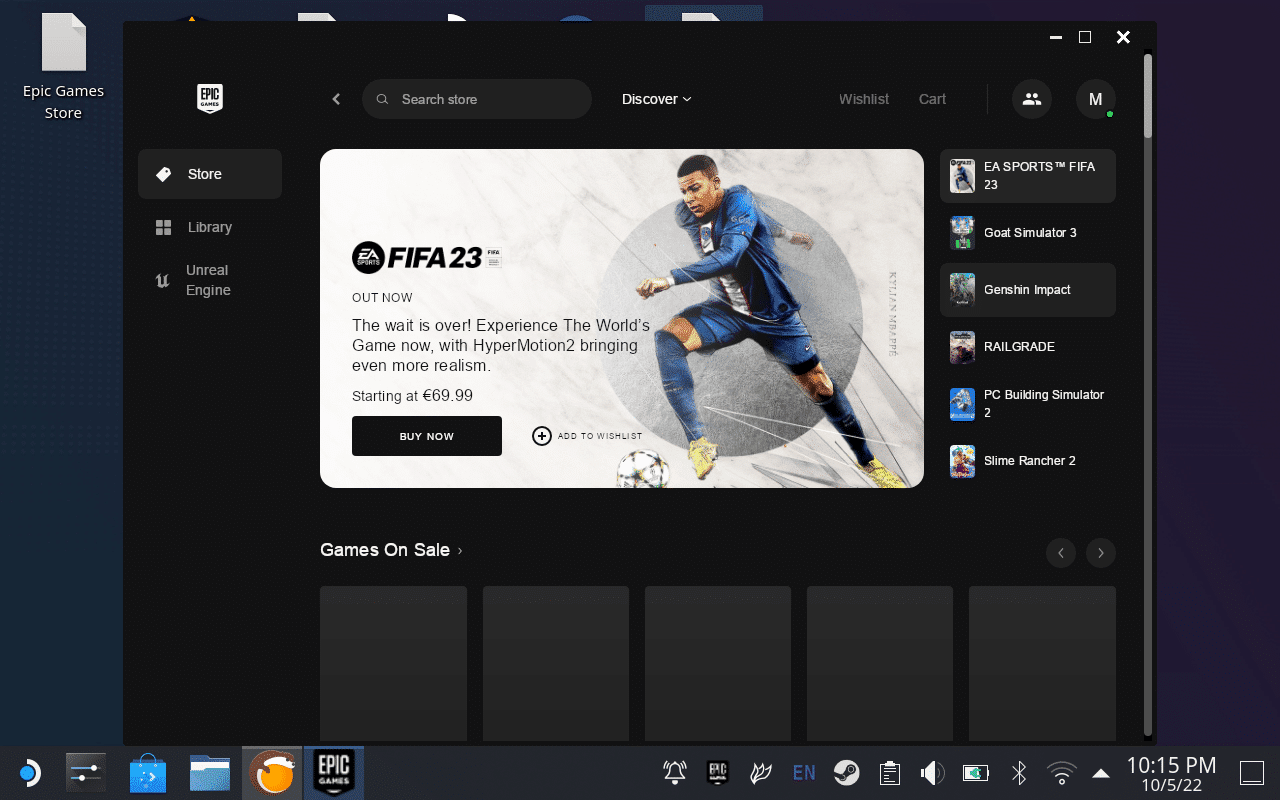Open clipboard tray icon
Screen dimensions: 1280x800
(x=889, y=772)
